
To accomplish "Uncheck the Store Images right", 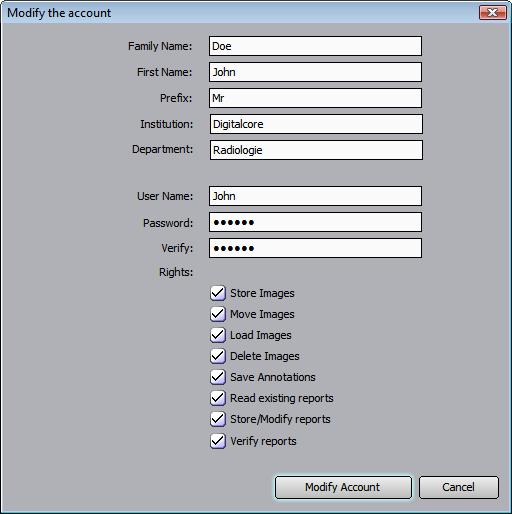I will 218,293.
